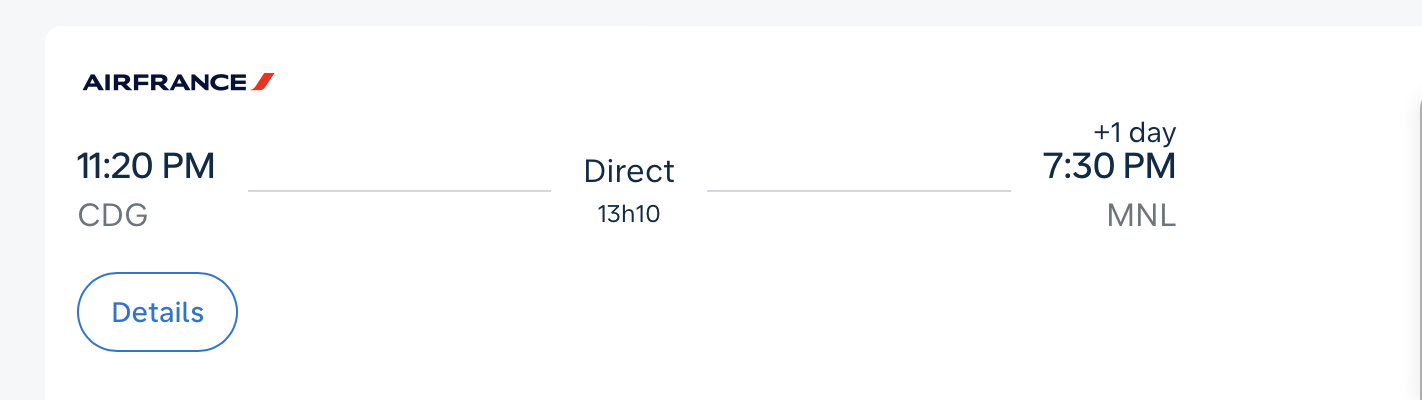This screenshot has height=400, width=1422.
Task: Click the PM of the arrival time
Action: [1150, 166]
